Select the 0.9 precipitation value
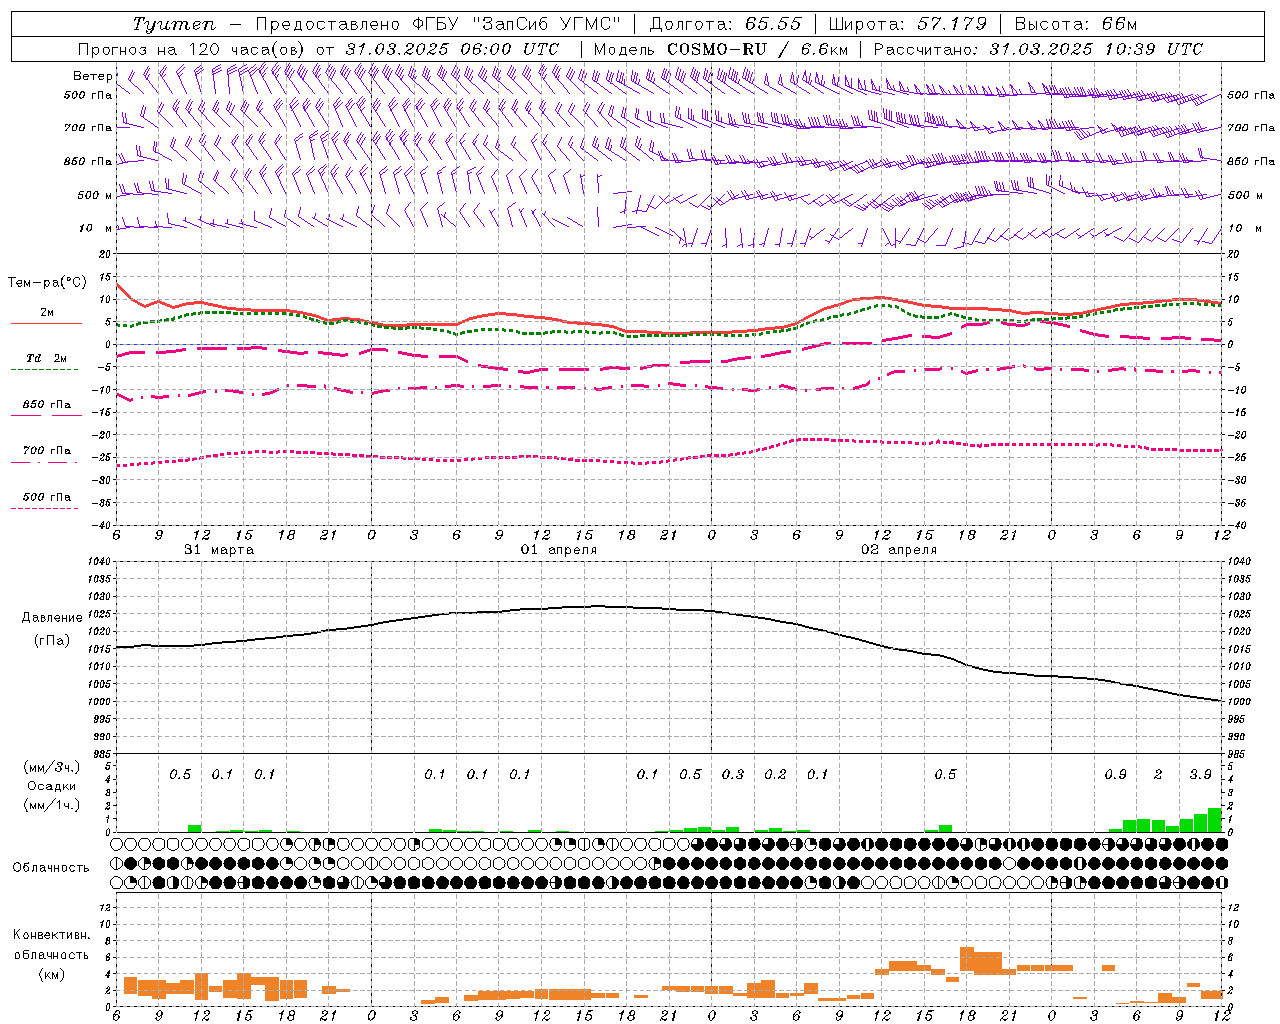 [x=1115, y=774]
